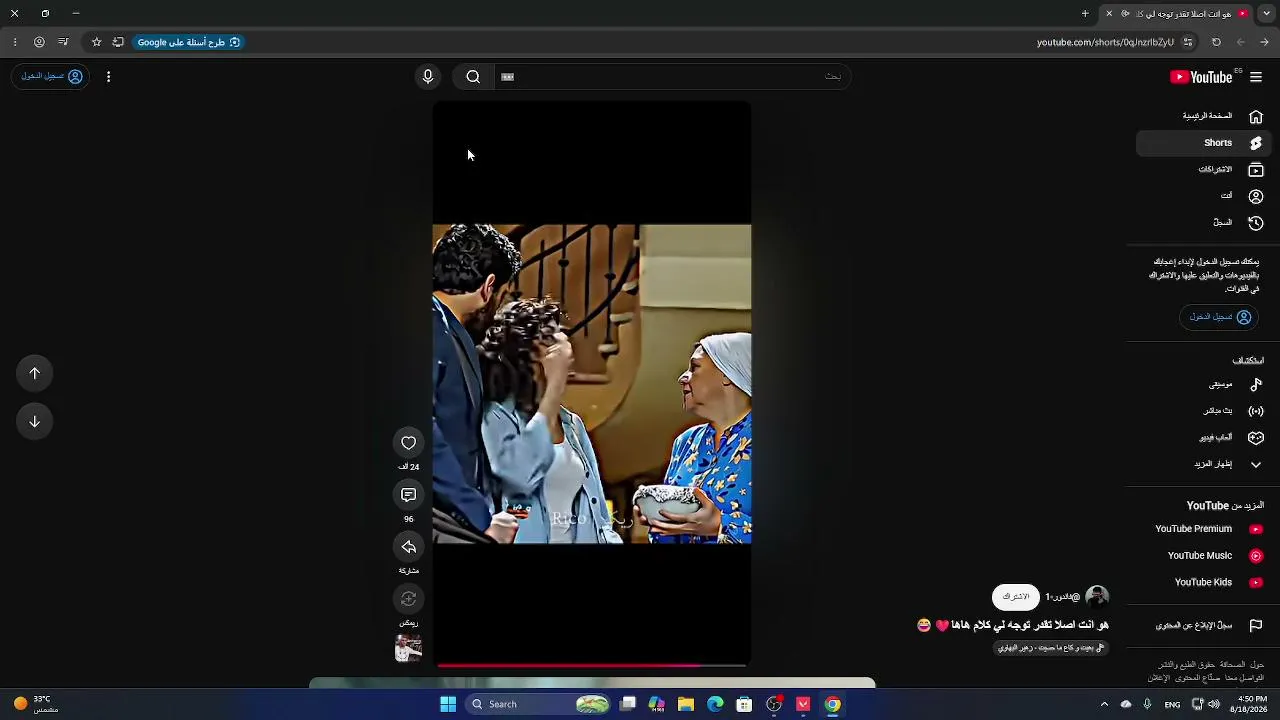Click the Ask Google about this page chip
The height and width of the screenshot is (720, 1280).
pos(189,42)
